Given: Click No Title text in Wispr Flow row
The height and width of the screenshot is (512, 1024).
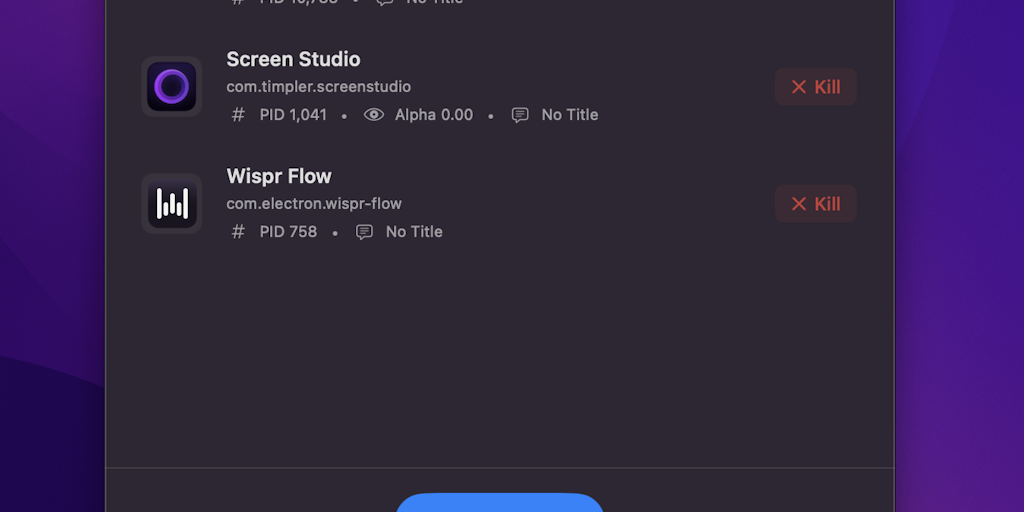Looking at the screenshot, I should point(414,232).
